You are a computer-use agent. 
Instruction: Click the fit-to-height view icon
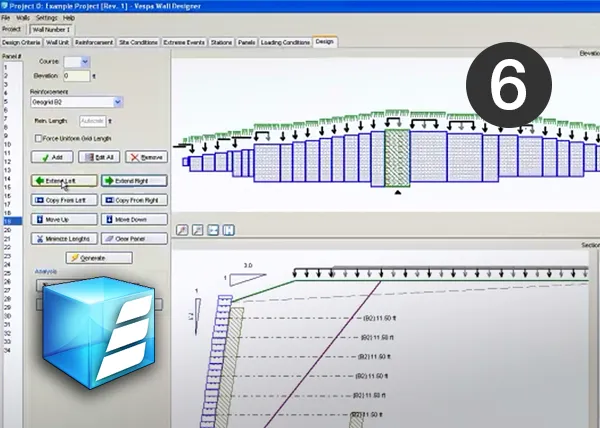228,230
